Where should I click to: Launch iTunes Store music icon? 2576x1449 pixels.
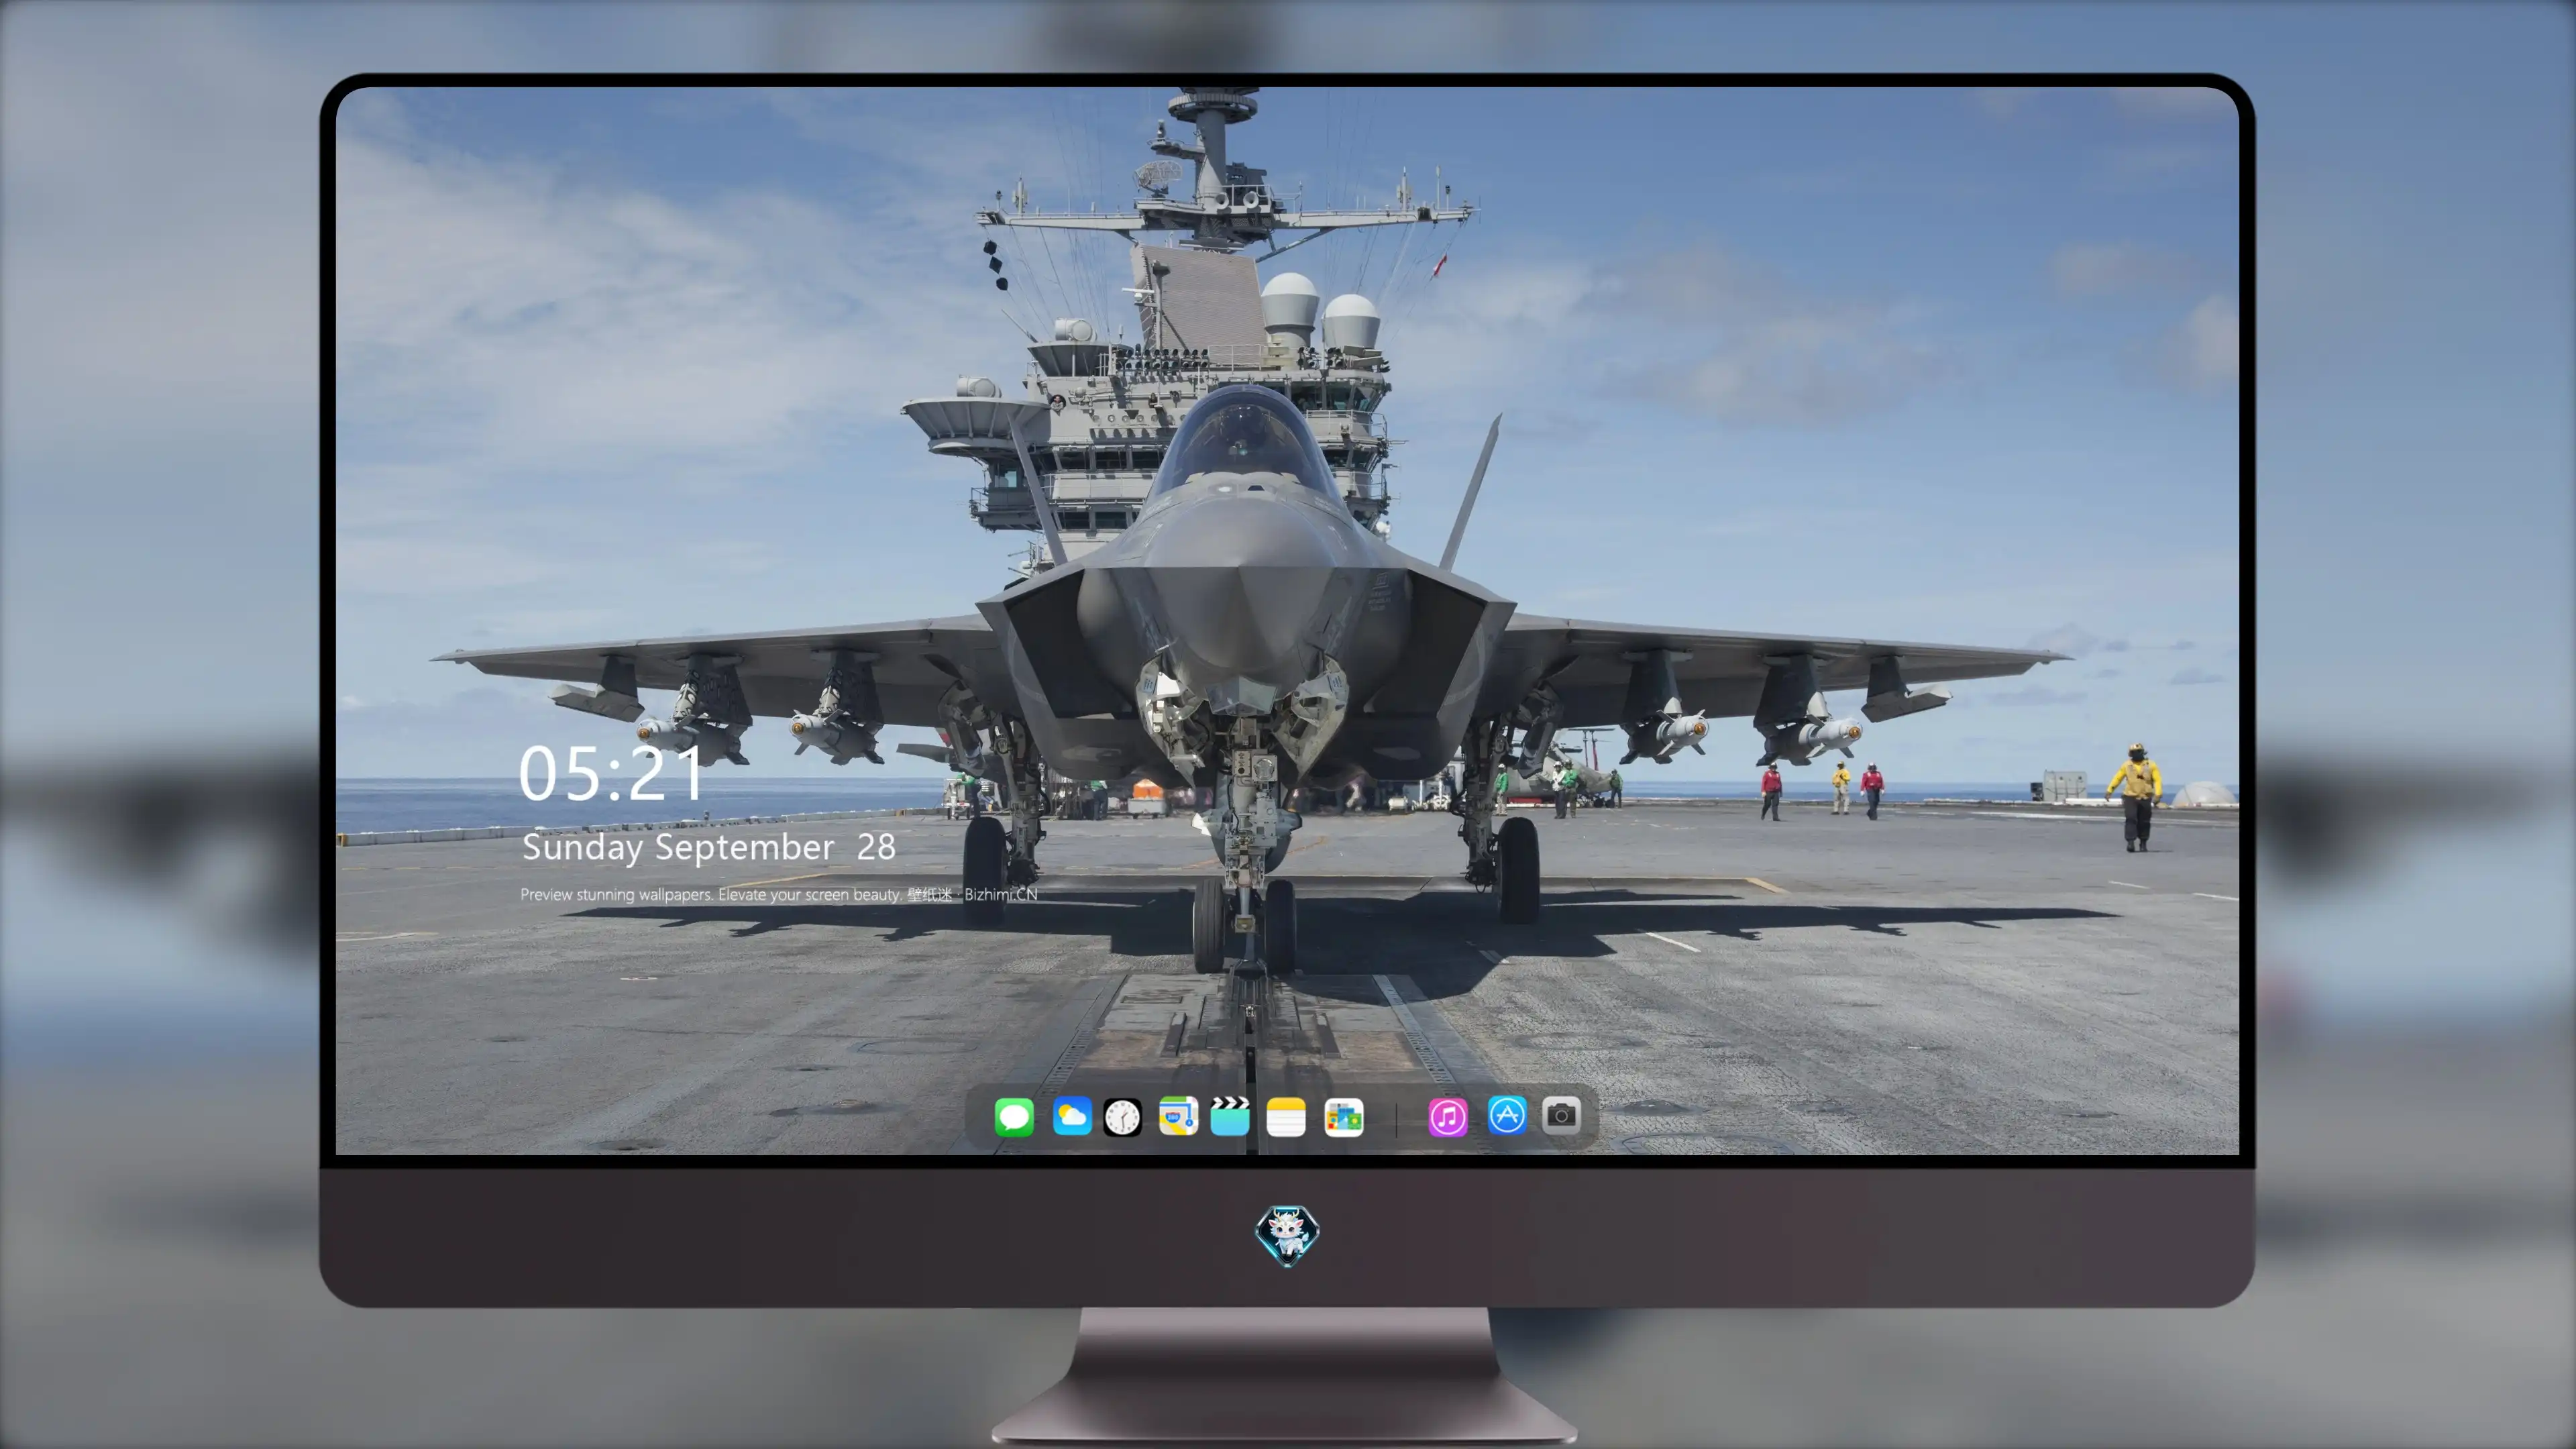coord(1448,1117)
